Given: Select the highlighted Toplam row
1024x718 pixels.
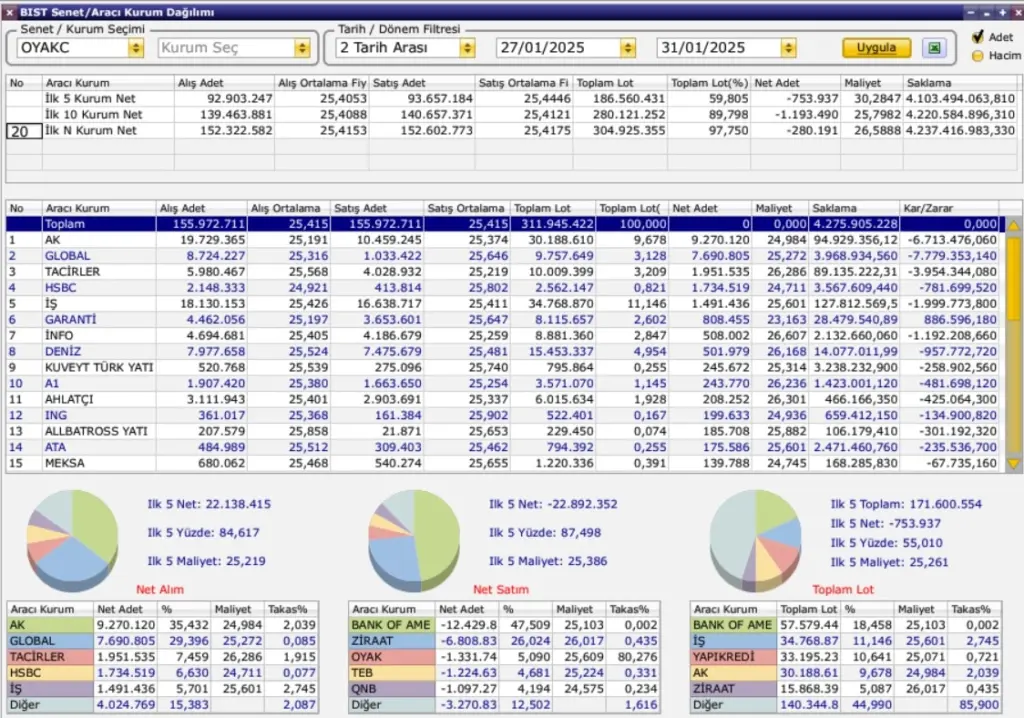Looking at the screenshot, I should (503, 224).
